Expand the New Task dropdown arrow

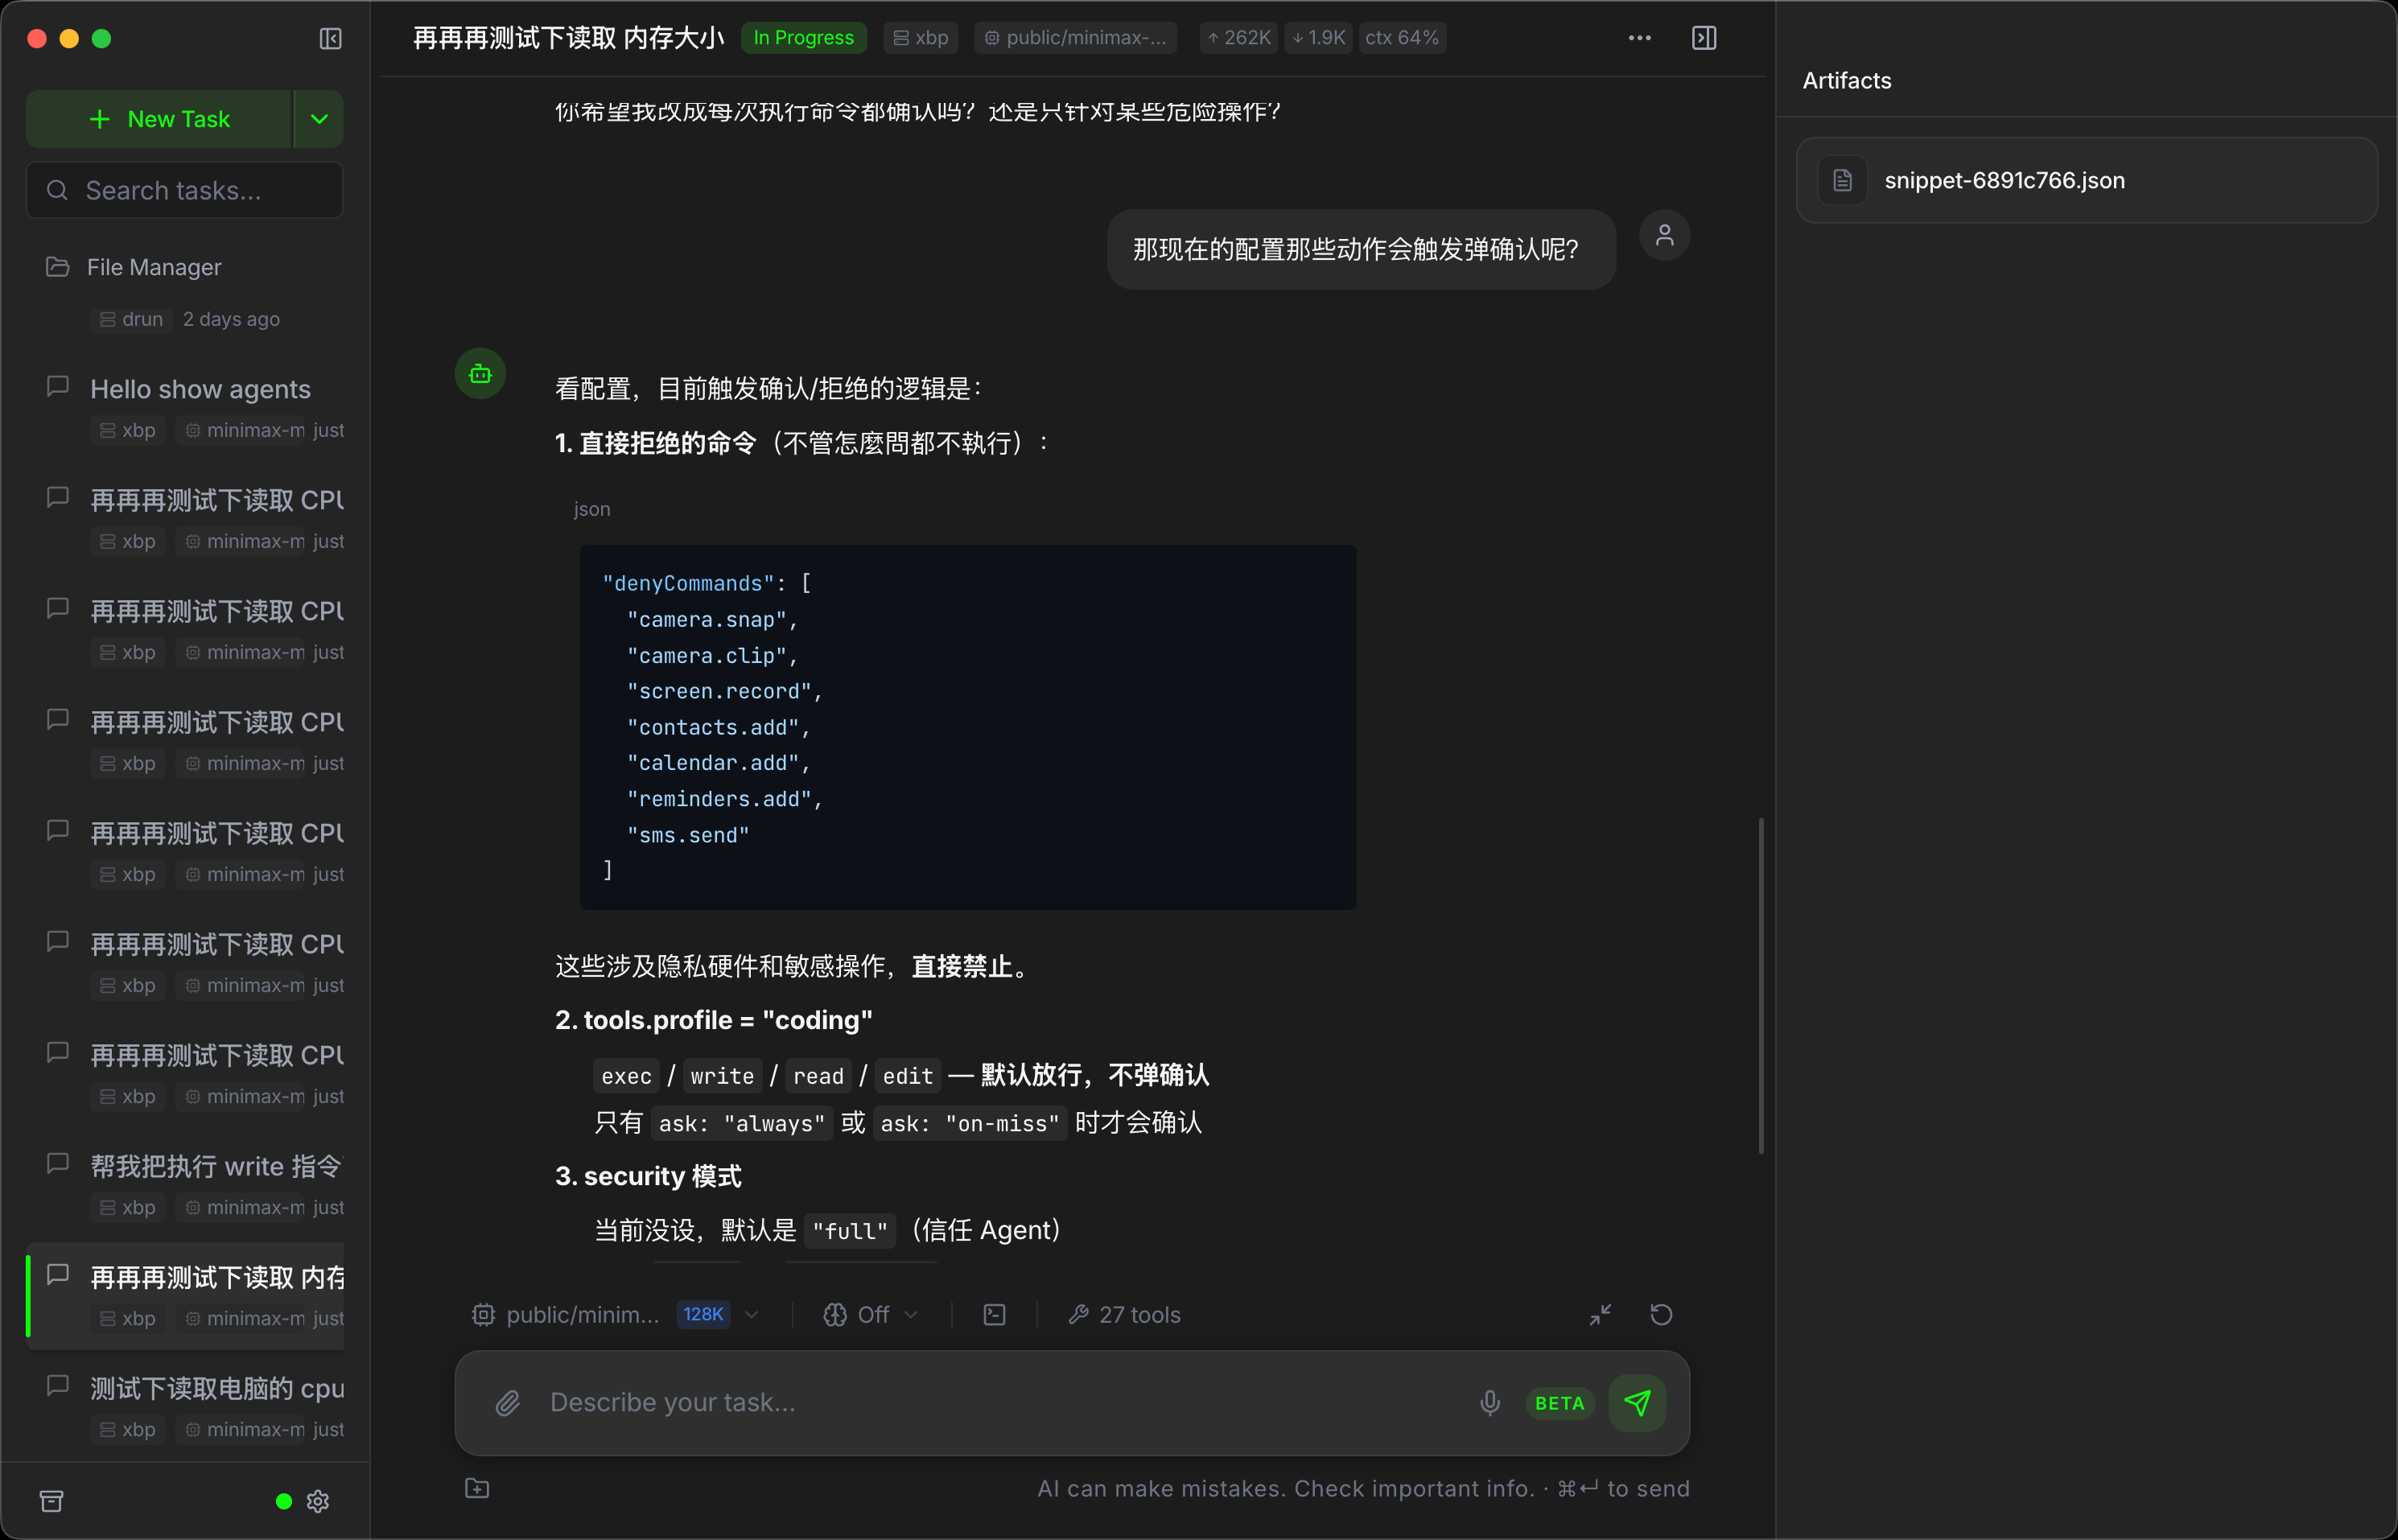[319, 119]
